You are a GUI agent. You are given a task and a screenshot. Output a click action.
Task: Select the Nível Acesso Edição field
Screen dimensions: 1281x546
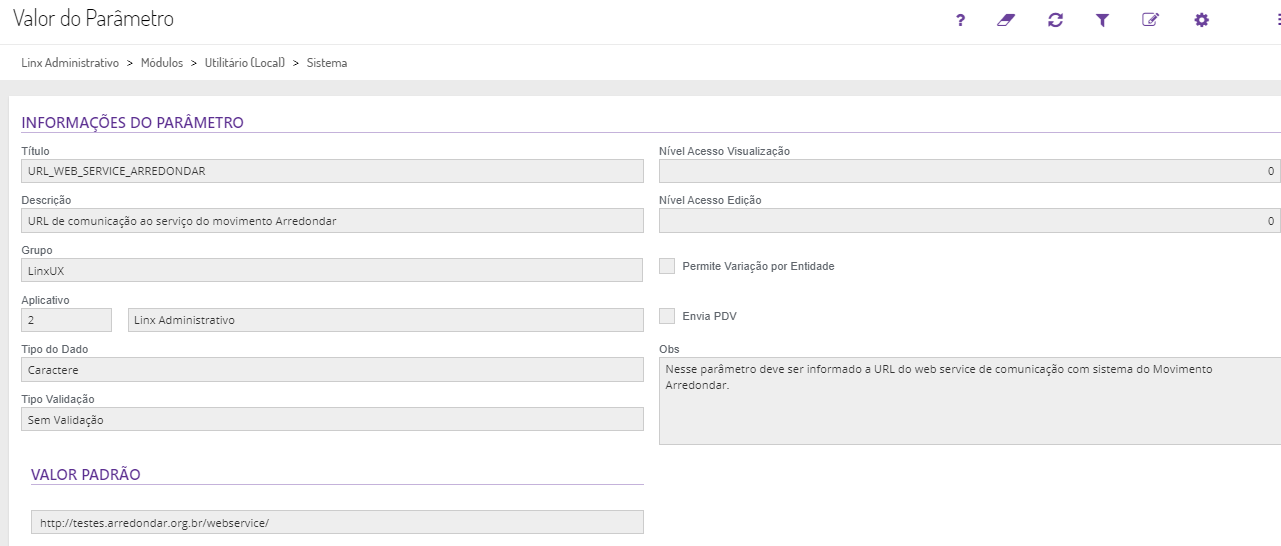(969, 221)
